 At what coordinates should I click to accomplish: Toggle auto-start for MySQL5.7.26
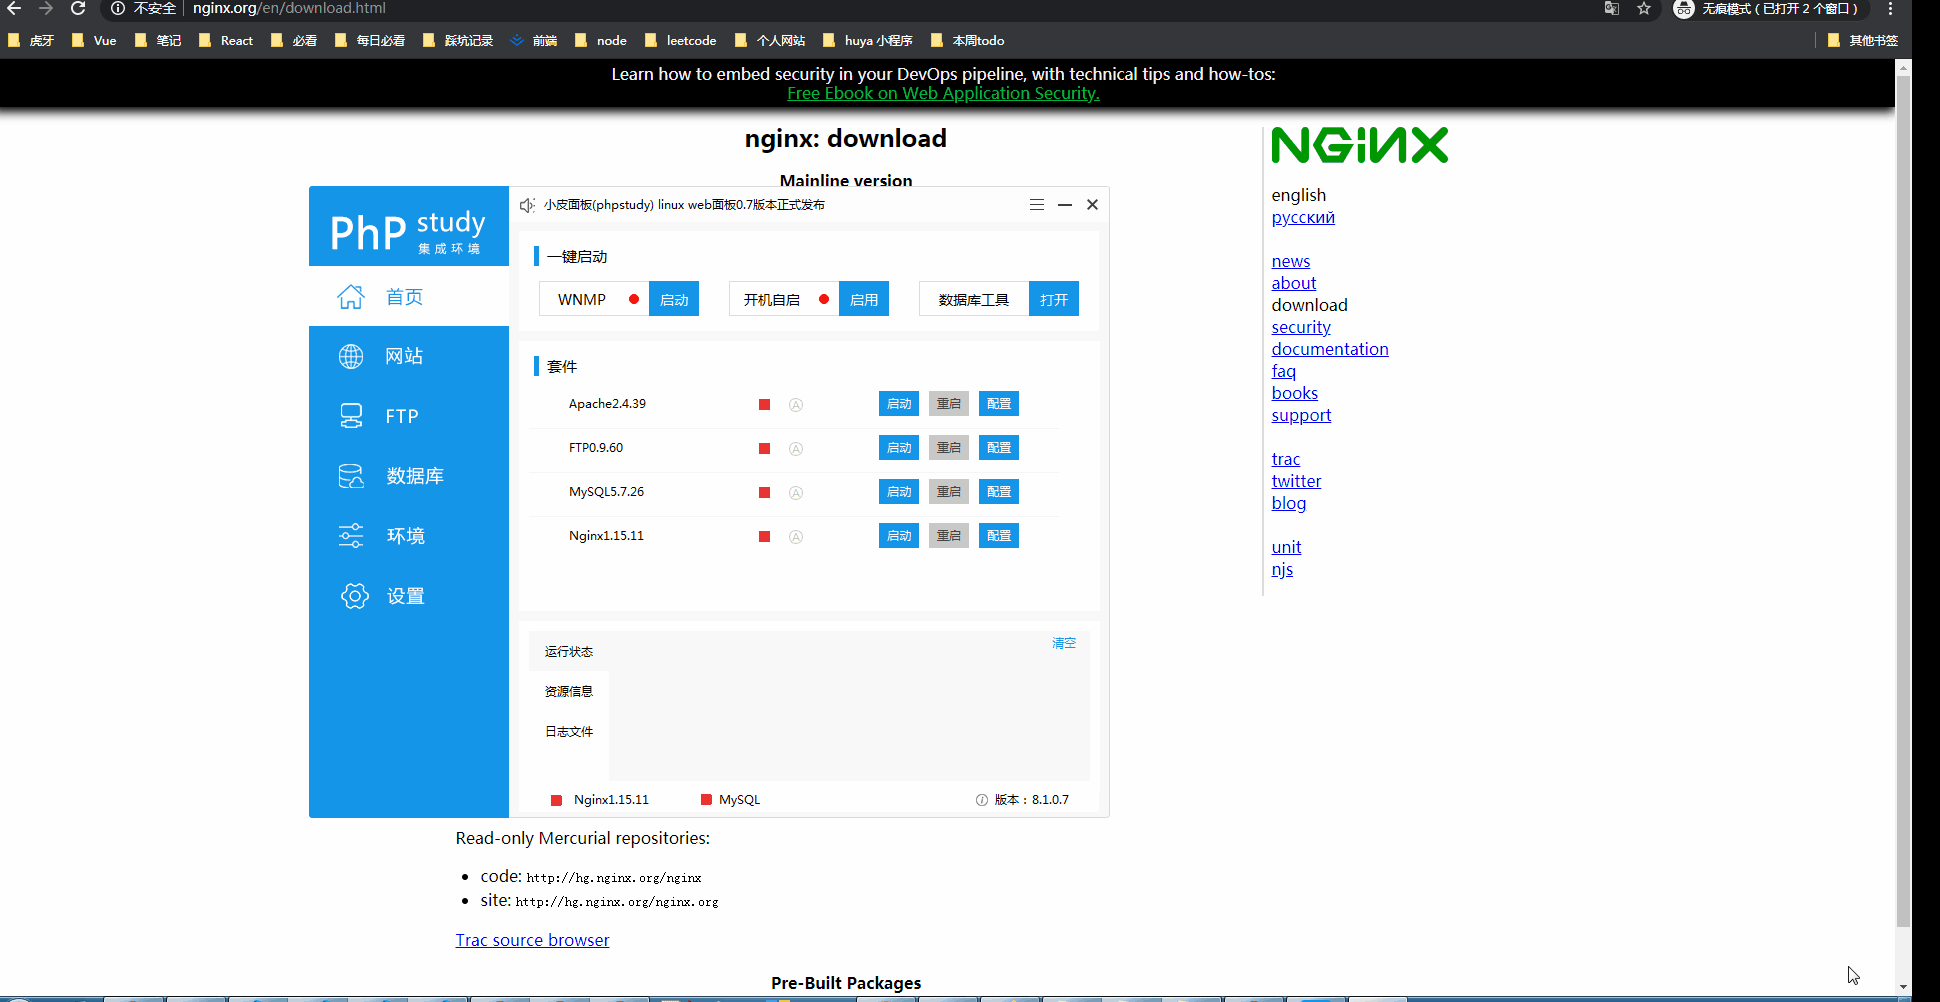click(796, 492)
